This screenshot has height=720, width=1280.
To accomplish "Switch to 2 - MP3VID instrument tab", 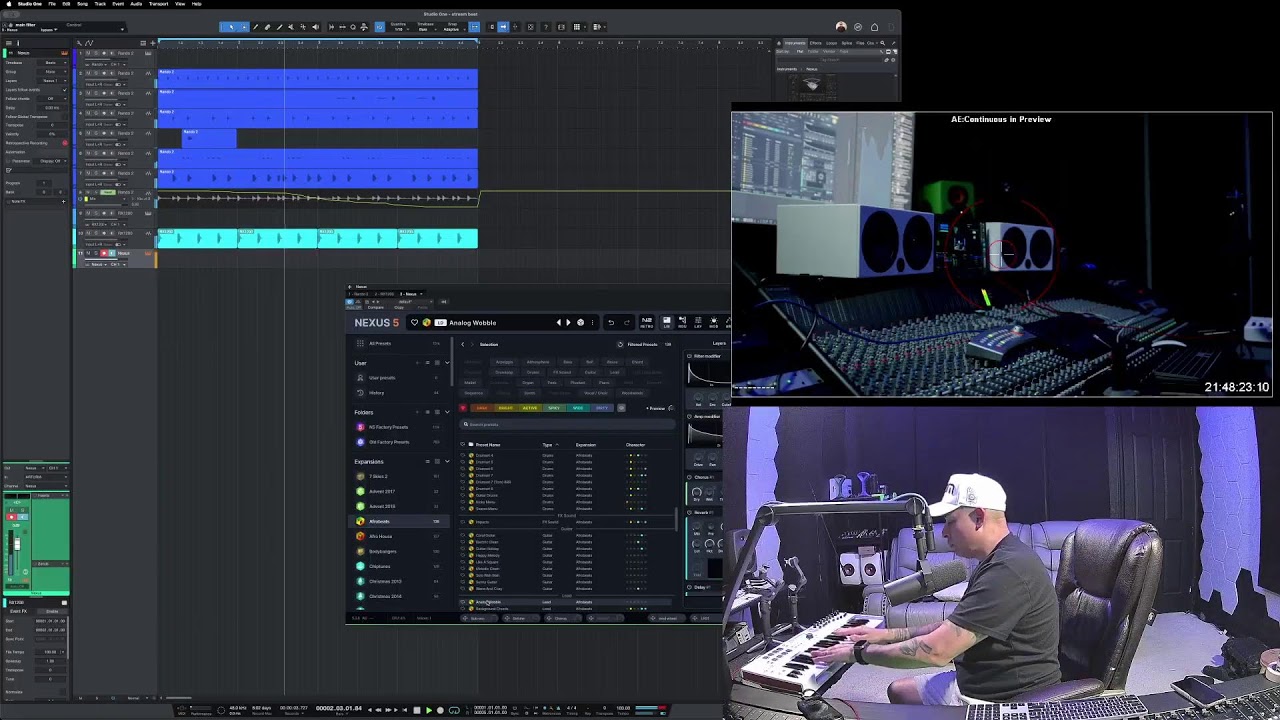I will tap(384, 294).
